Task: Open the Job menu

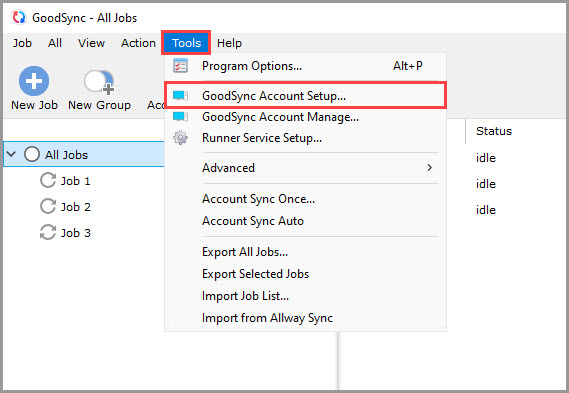Action: point(22,43)
